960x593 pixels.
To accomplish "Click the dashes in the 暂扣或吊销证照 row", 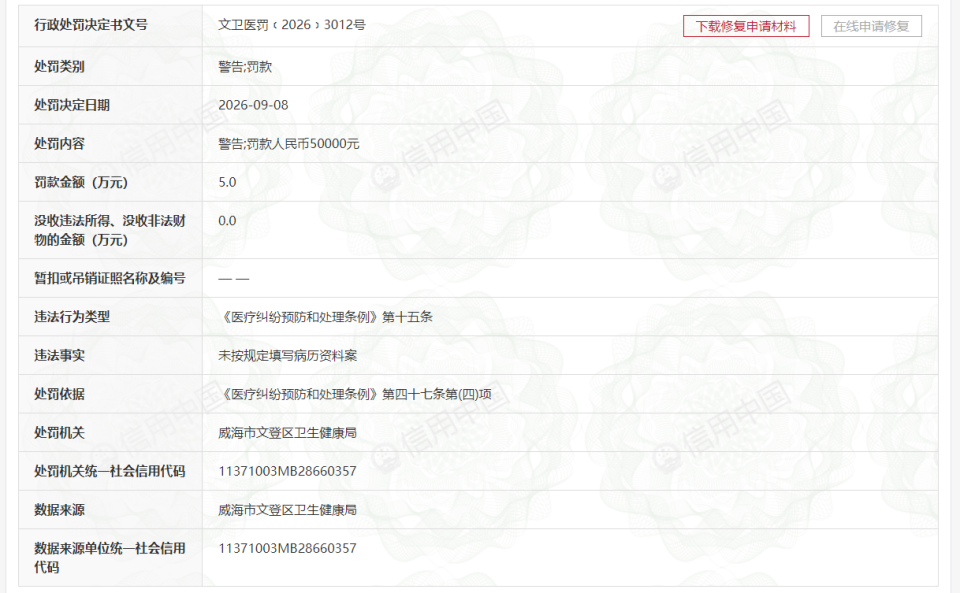I will click(234, 279).
